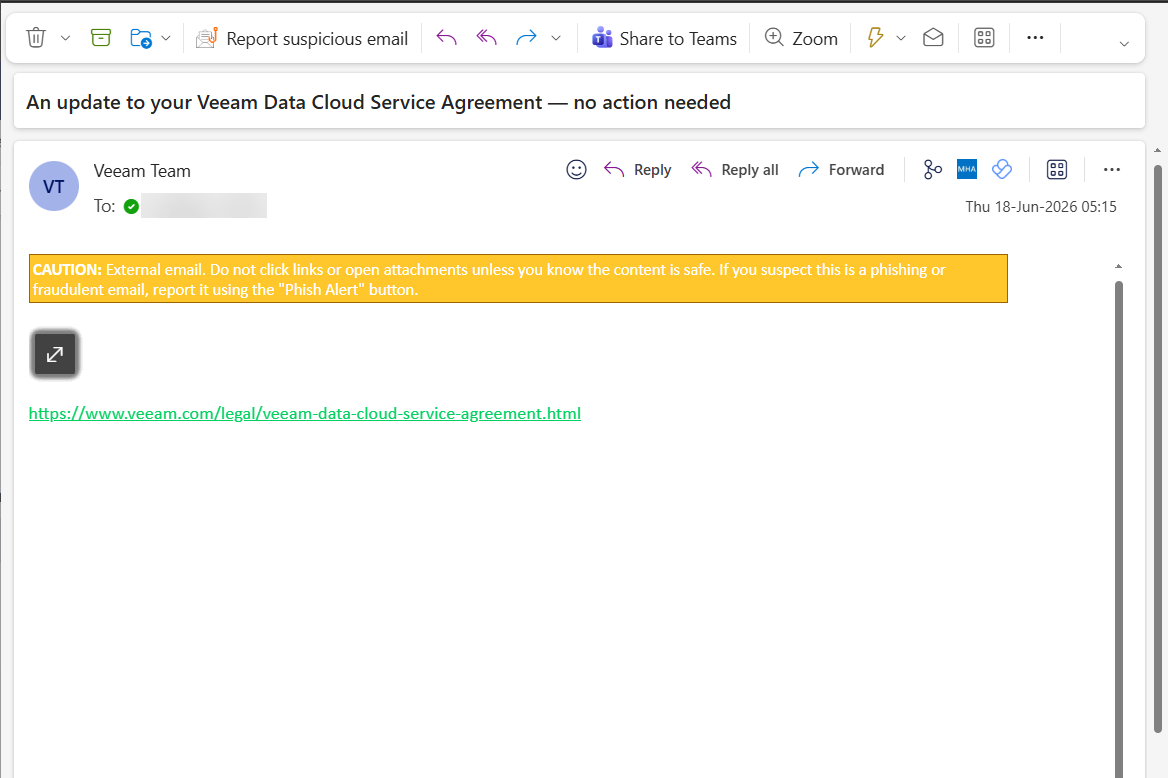
Task: Open the veeam-data-cloud-service-agreement.html link
Action: coord(305,414)
